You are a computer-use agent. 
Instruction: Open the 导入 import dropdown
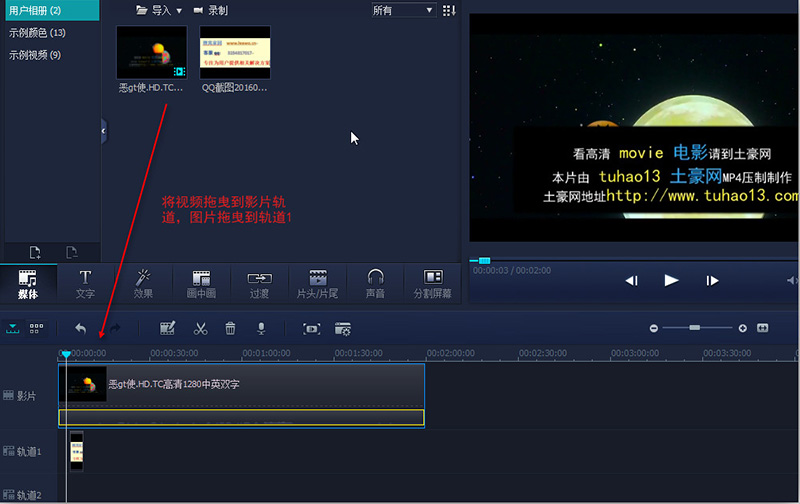159,10
